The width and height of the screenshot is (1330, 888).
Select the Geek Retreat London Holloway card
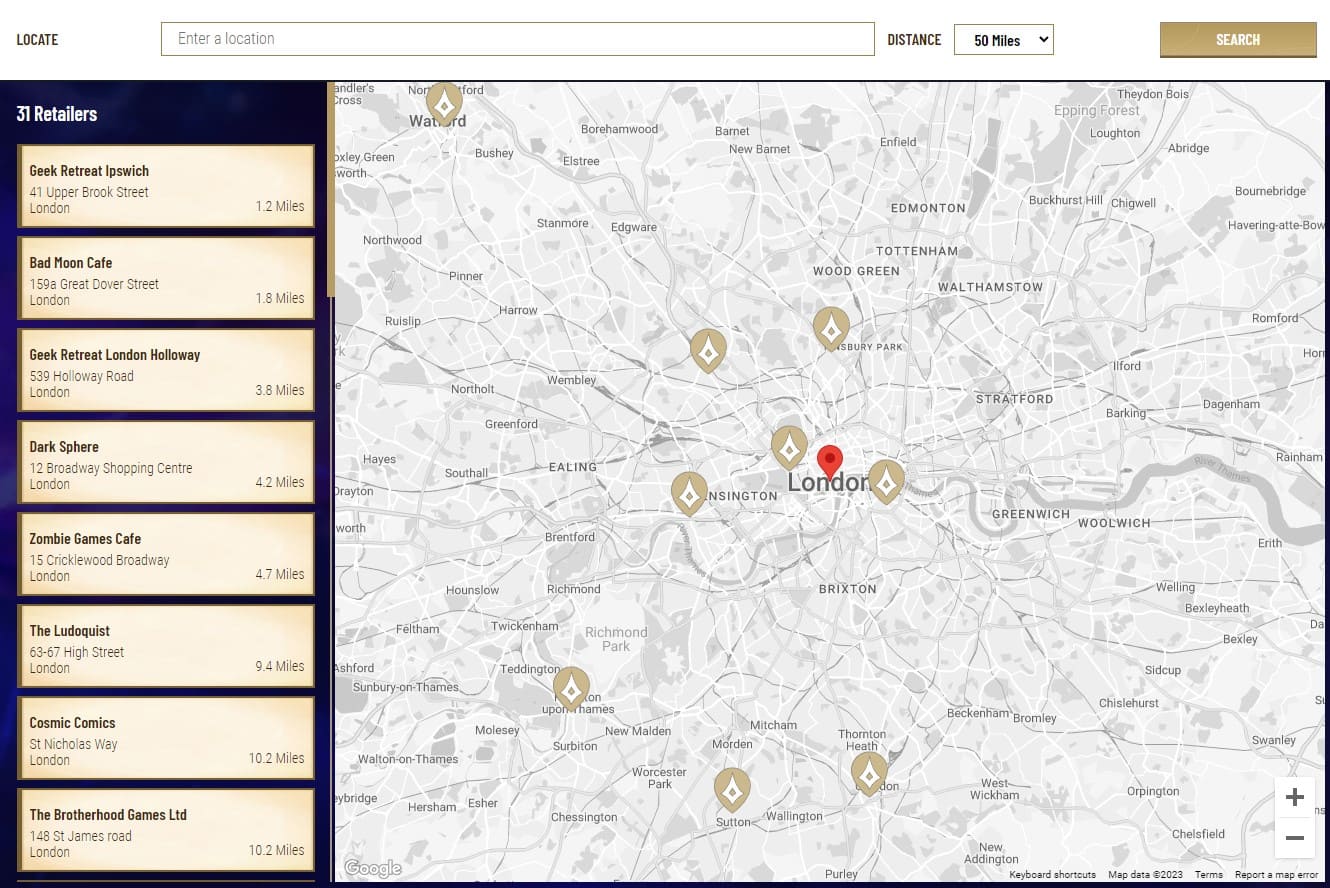[x=166, y=370]
